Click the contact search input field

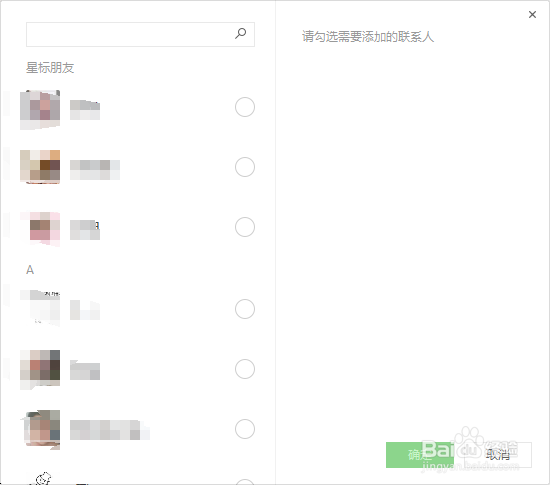pyautogui.click(x=140, y=34)
